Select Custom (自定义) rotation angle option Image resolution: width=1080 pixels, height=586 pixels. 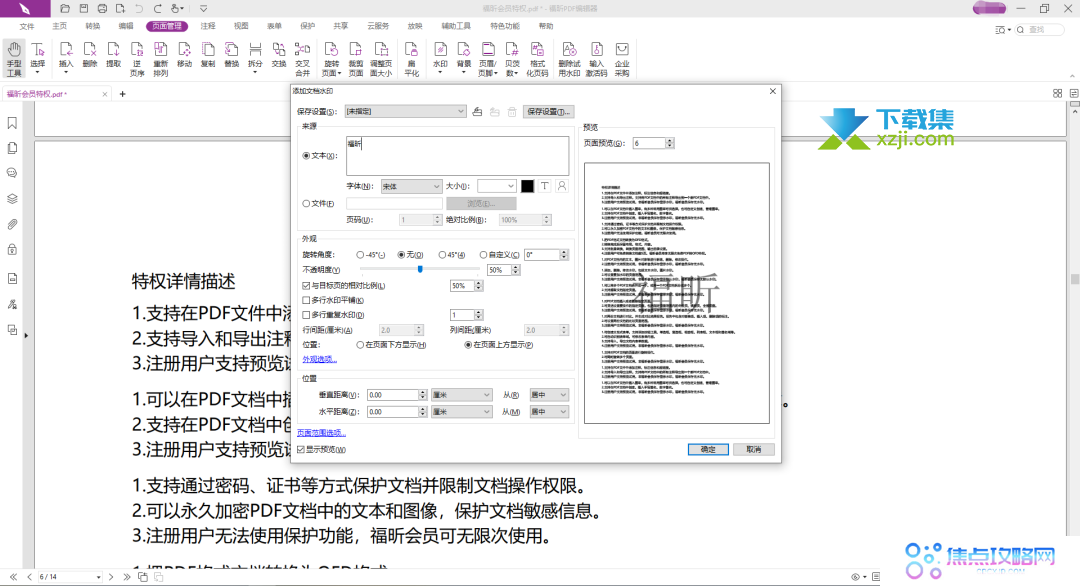[x=484, y=255]
